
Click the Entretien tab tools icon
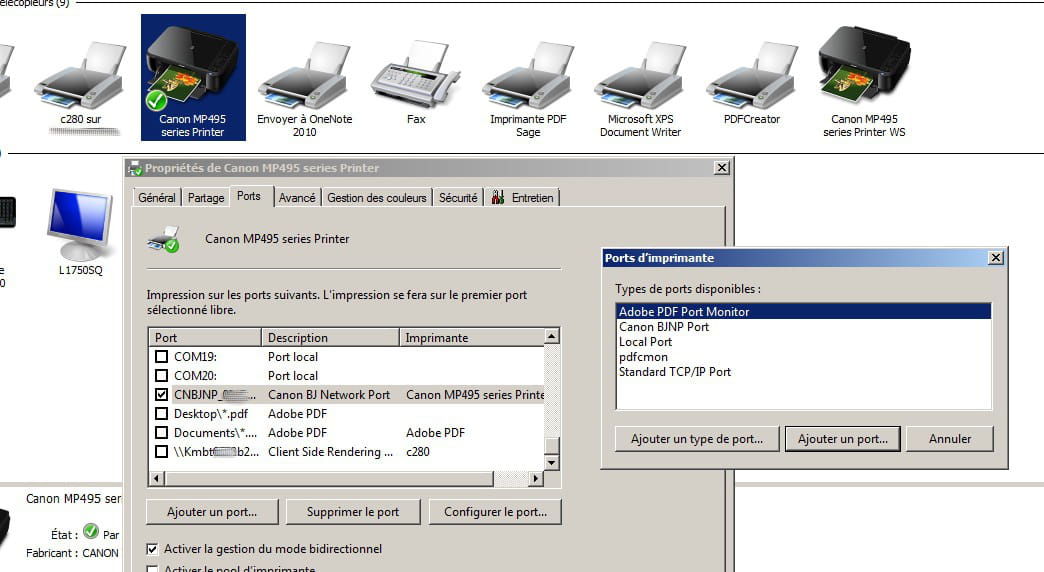coord(497,197)
